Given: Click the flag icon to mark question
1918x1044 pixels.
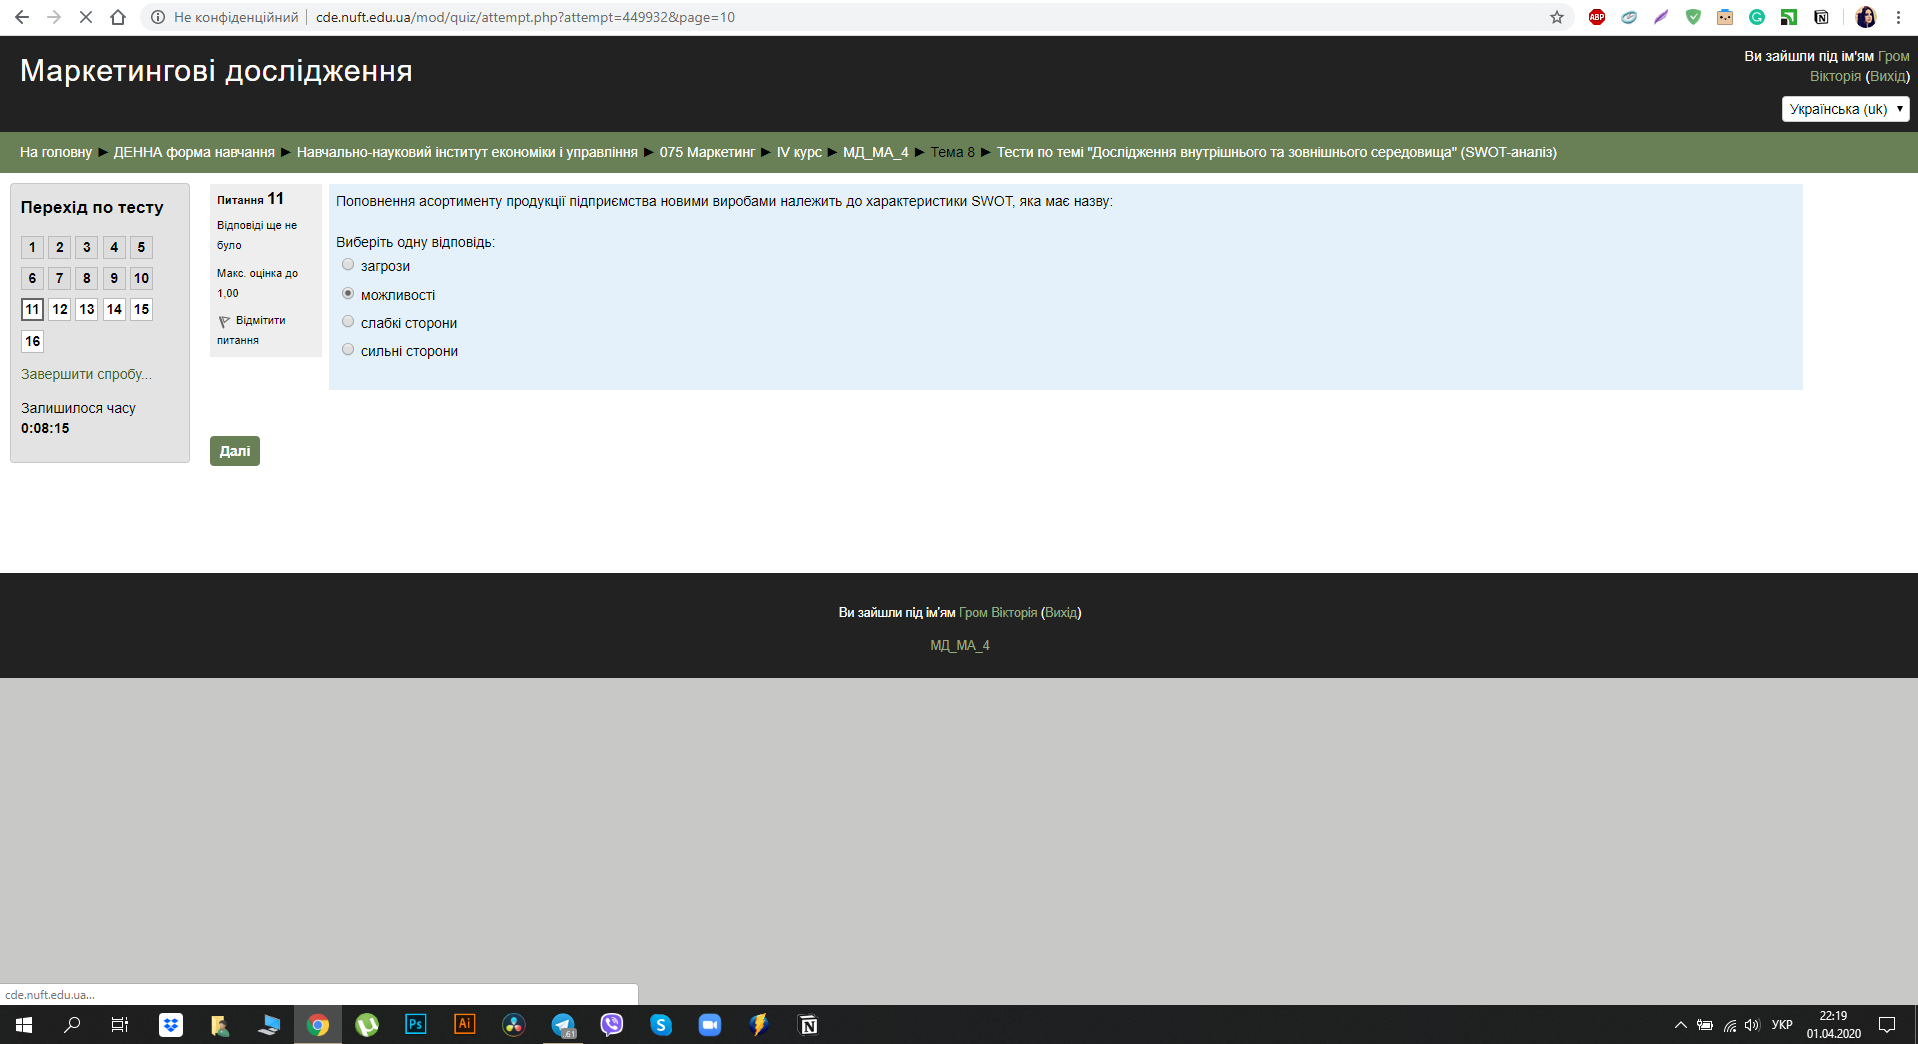Looking at the screenshot, I should point(224,321).
